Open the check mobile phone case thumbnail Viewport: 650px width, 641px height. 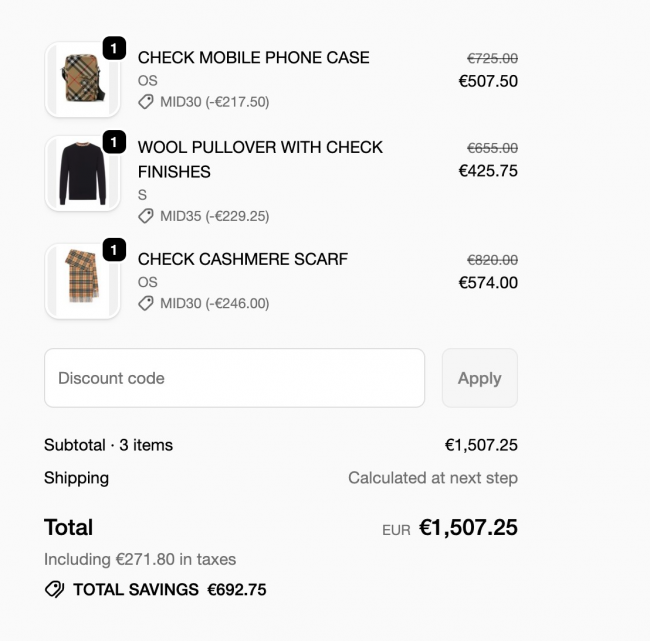pos(82,79)
